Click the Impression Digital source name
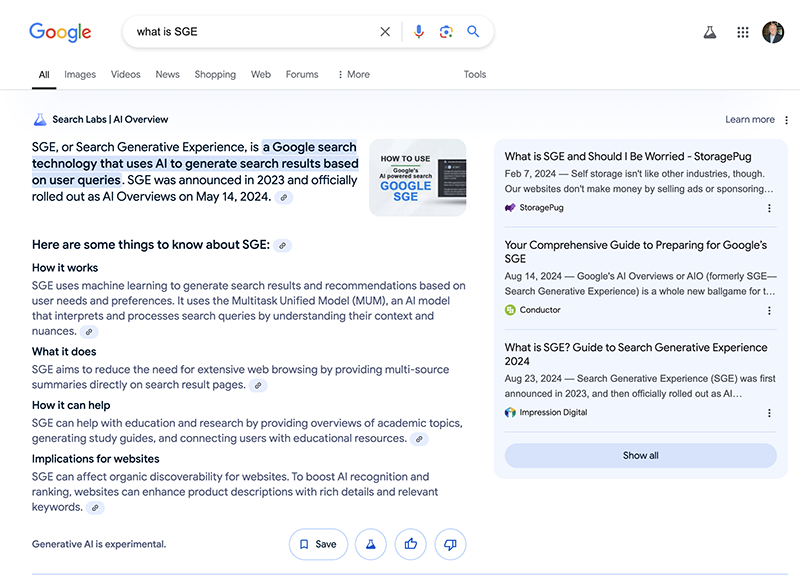800x578 pixels. click(x=553, y=412)
